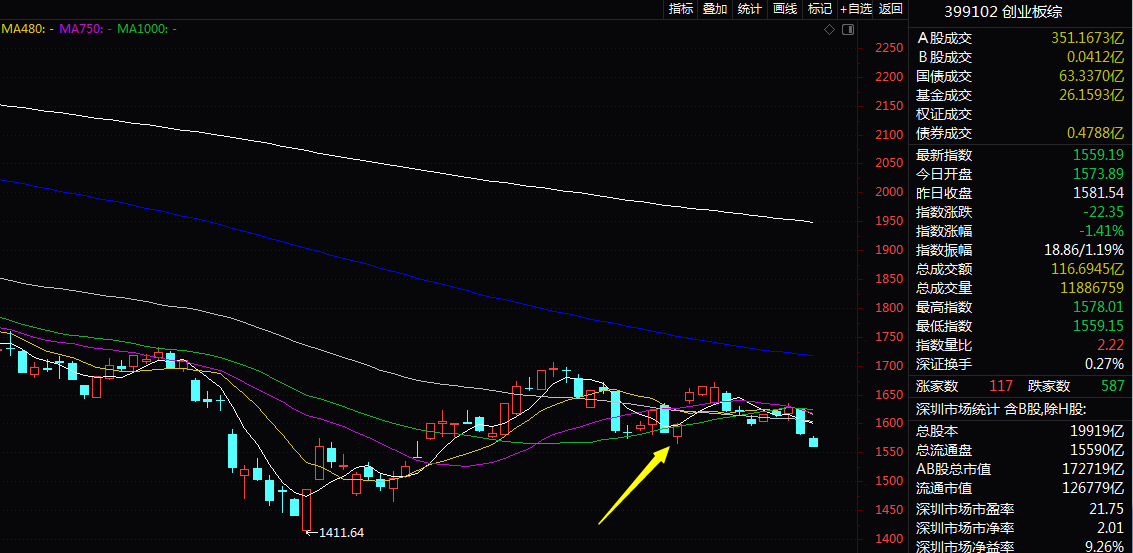Click the 权证成交 row label

(x=944, y=114)
